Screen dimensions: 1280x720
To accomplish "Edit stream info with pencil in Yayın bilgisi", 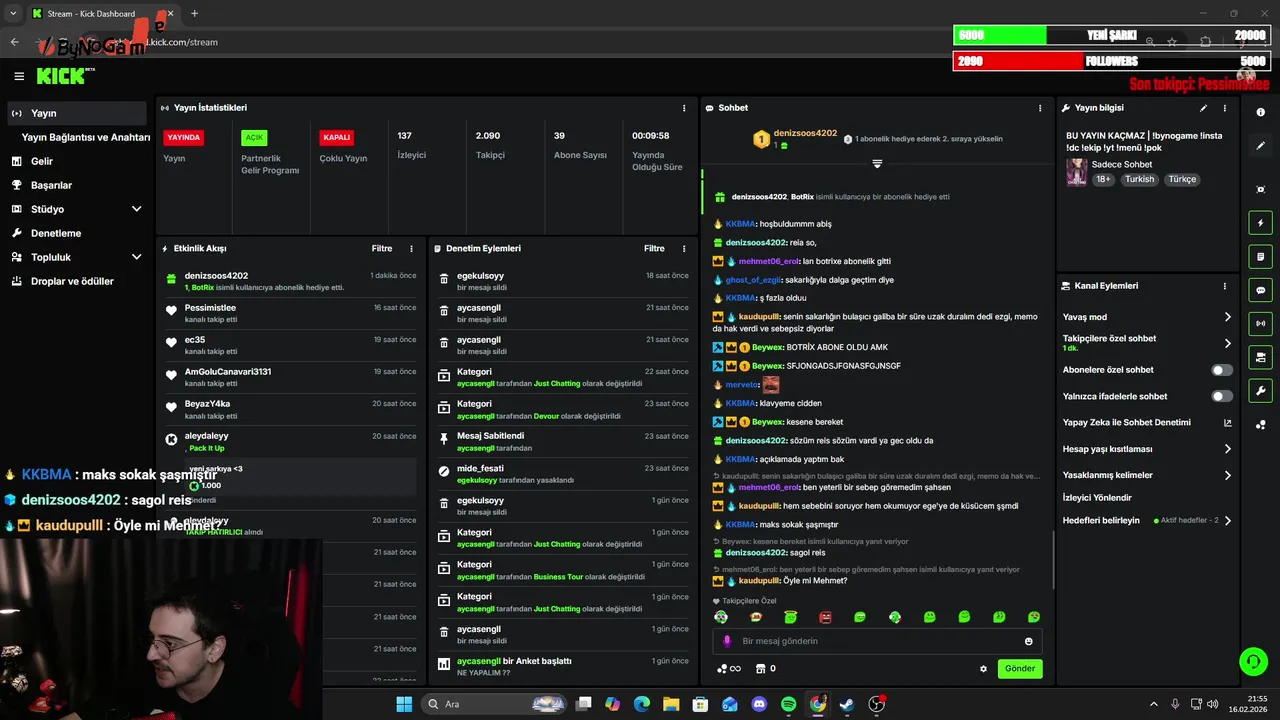I will [1203, 108].
